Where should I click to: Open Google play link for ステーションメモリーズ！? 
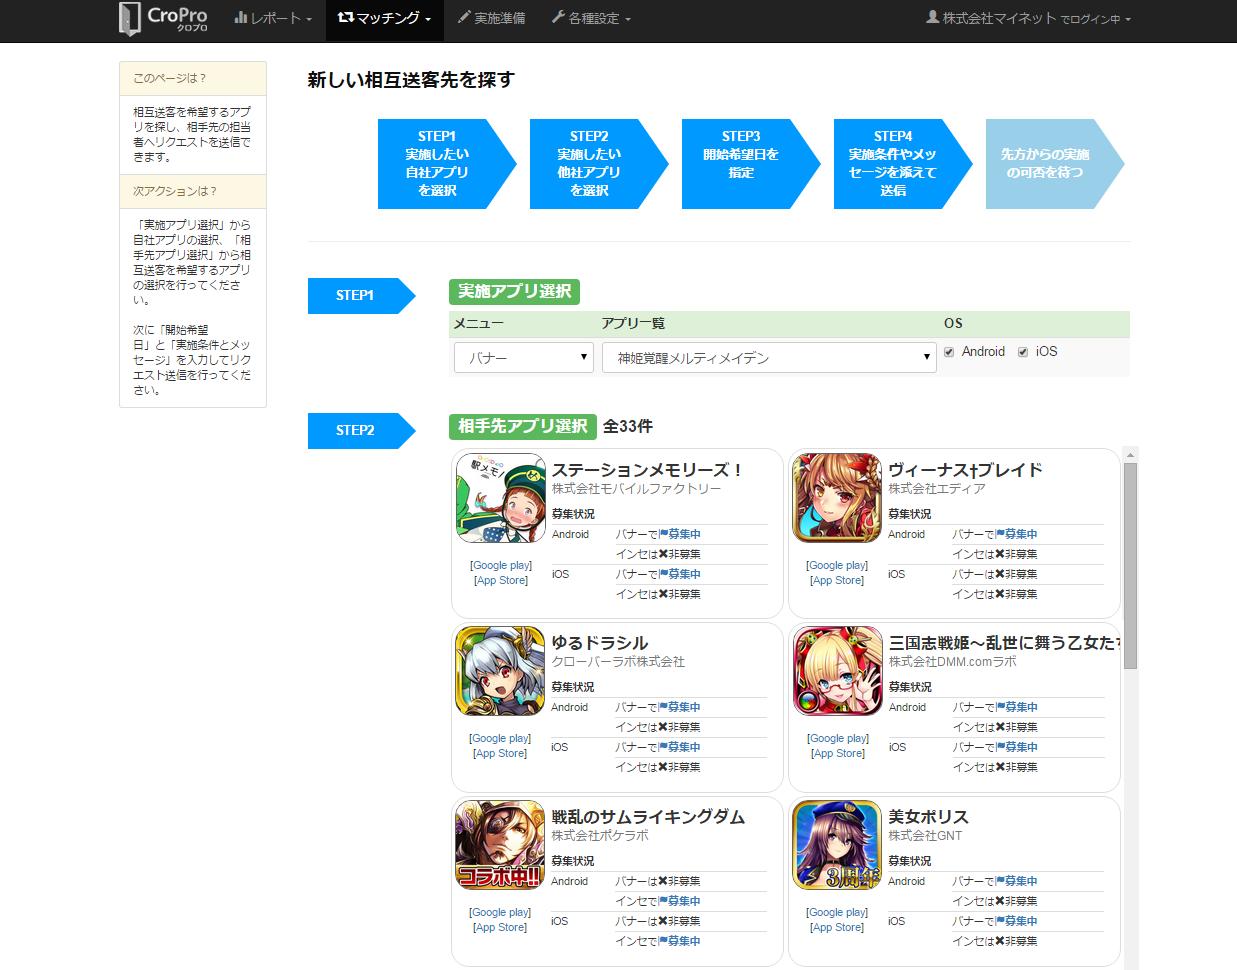pyautogui.click(x=501, y=565)
